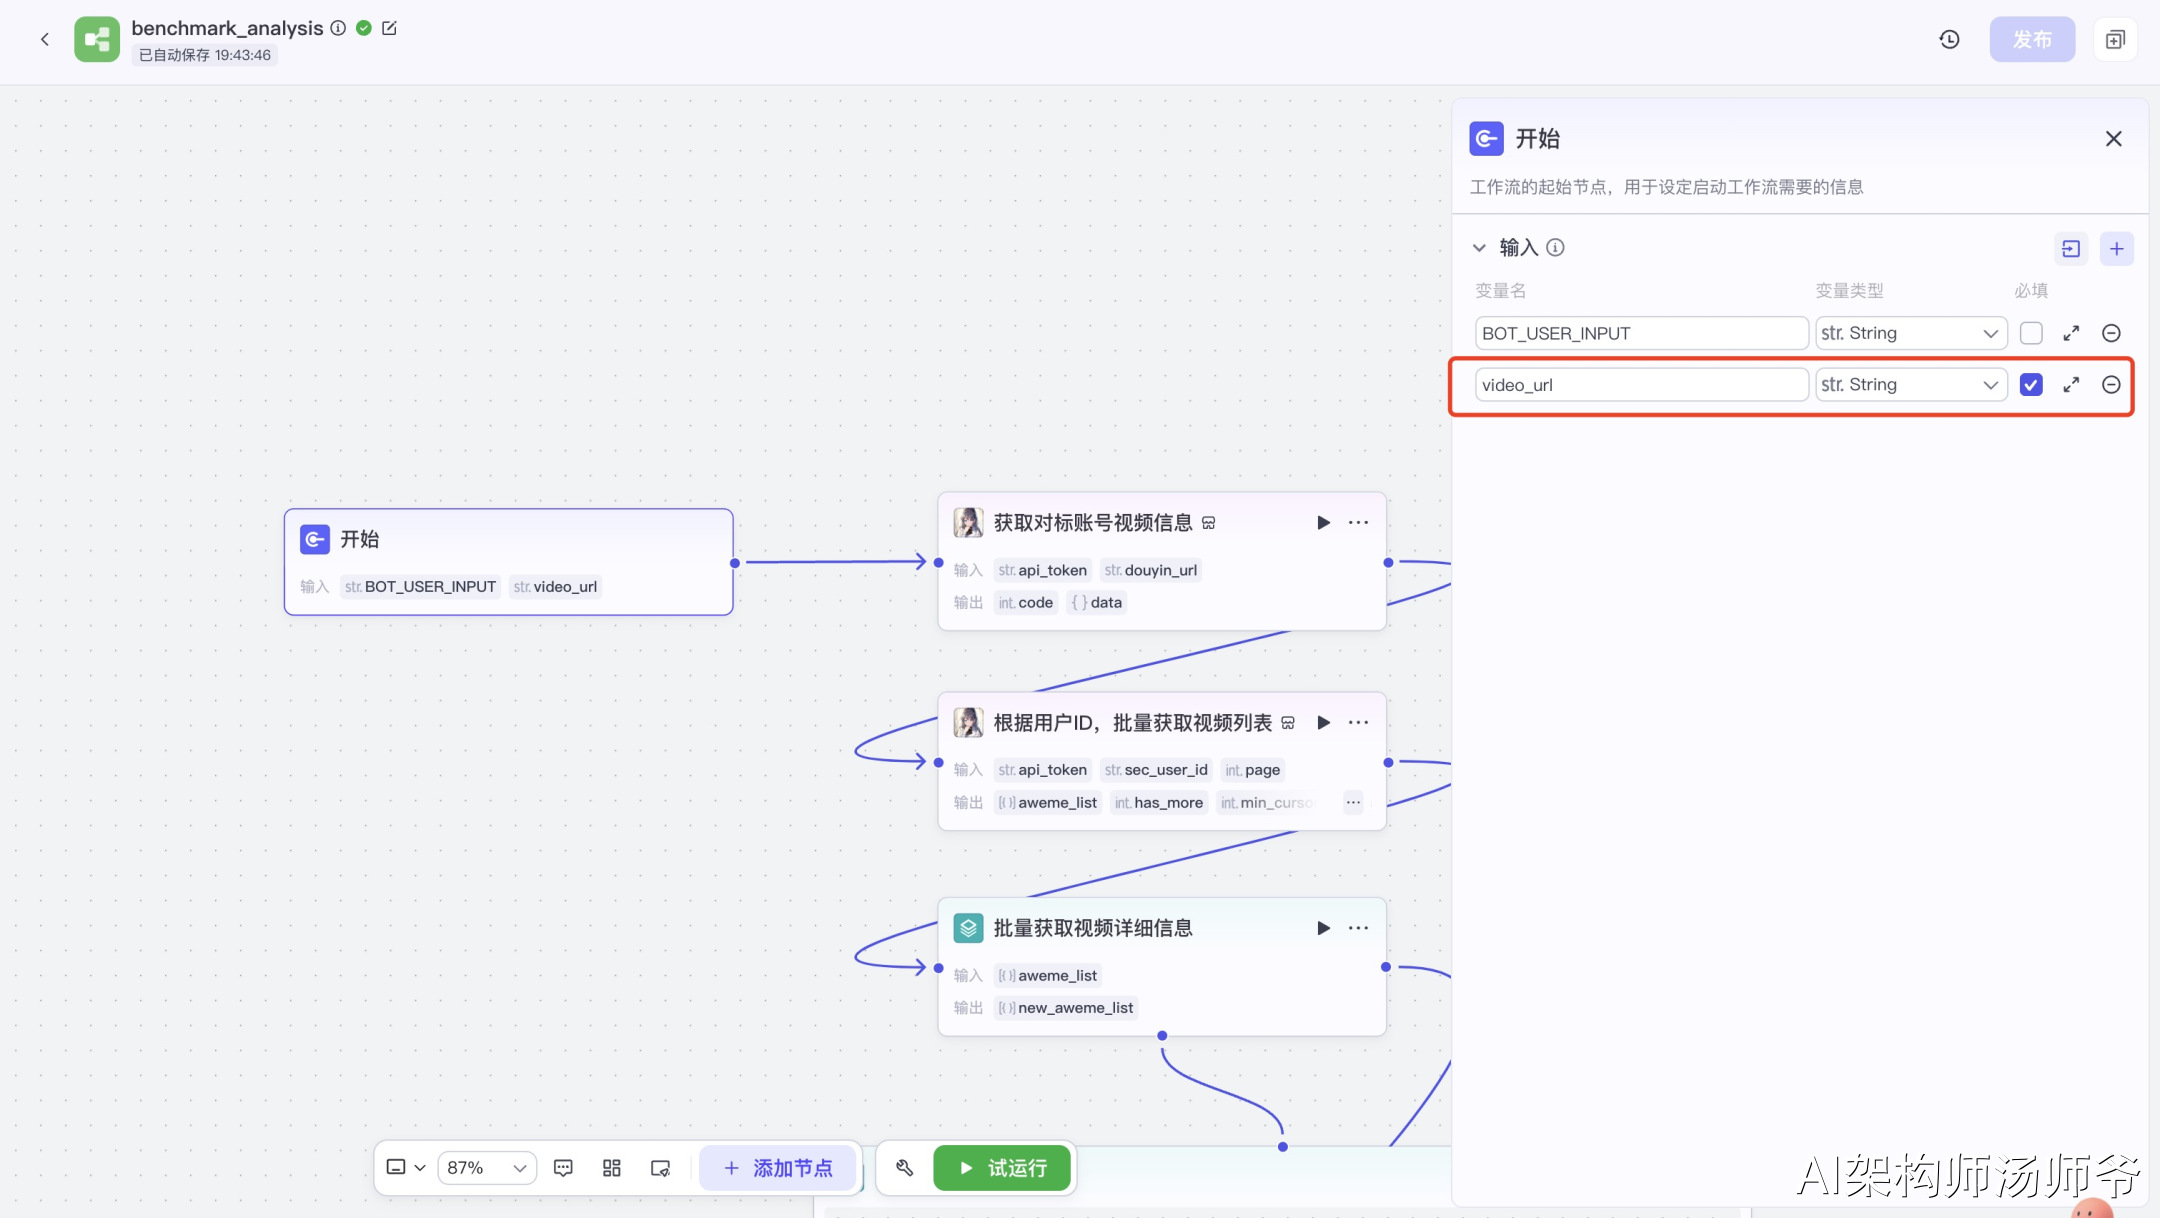This screenshot has height=1218, width=2160.
Task: Collapse the 输入 section chevron
Action: coord(1479,248)
